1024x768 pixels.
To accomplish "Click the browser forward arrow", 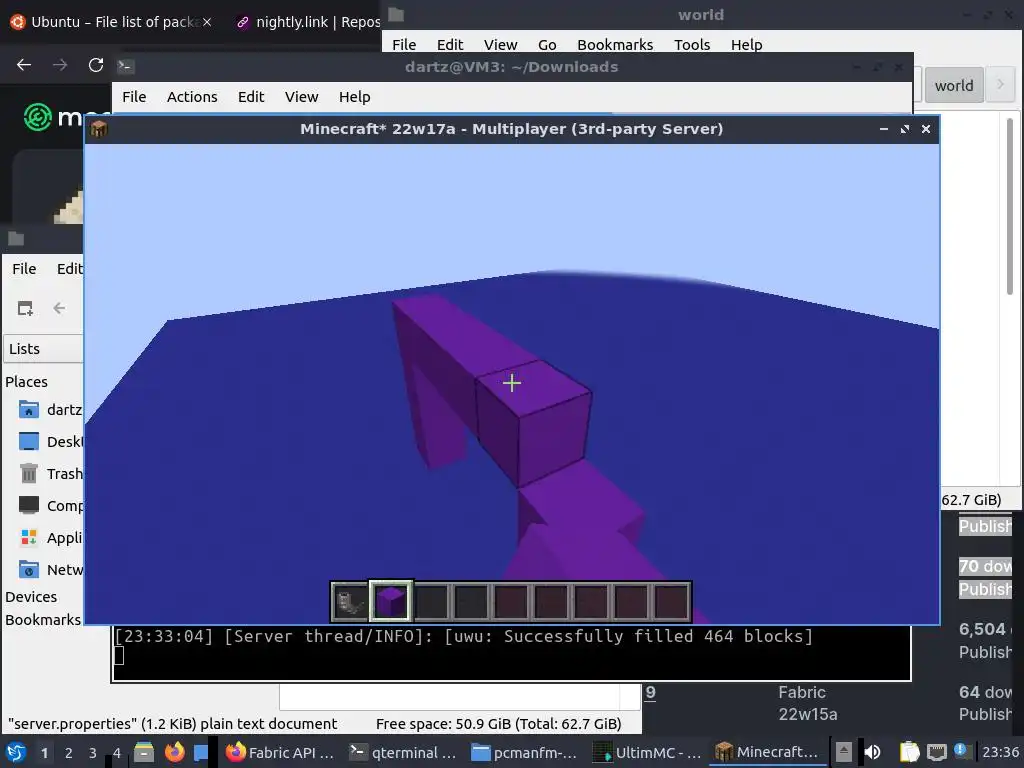I will point(60,65).
